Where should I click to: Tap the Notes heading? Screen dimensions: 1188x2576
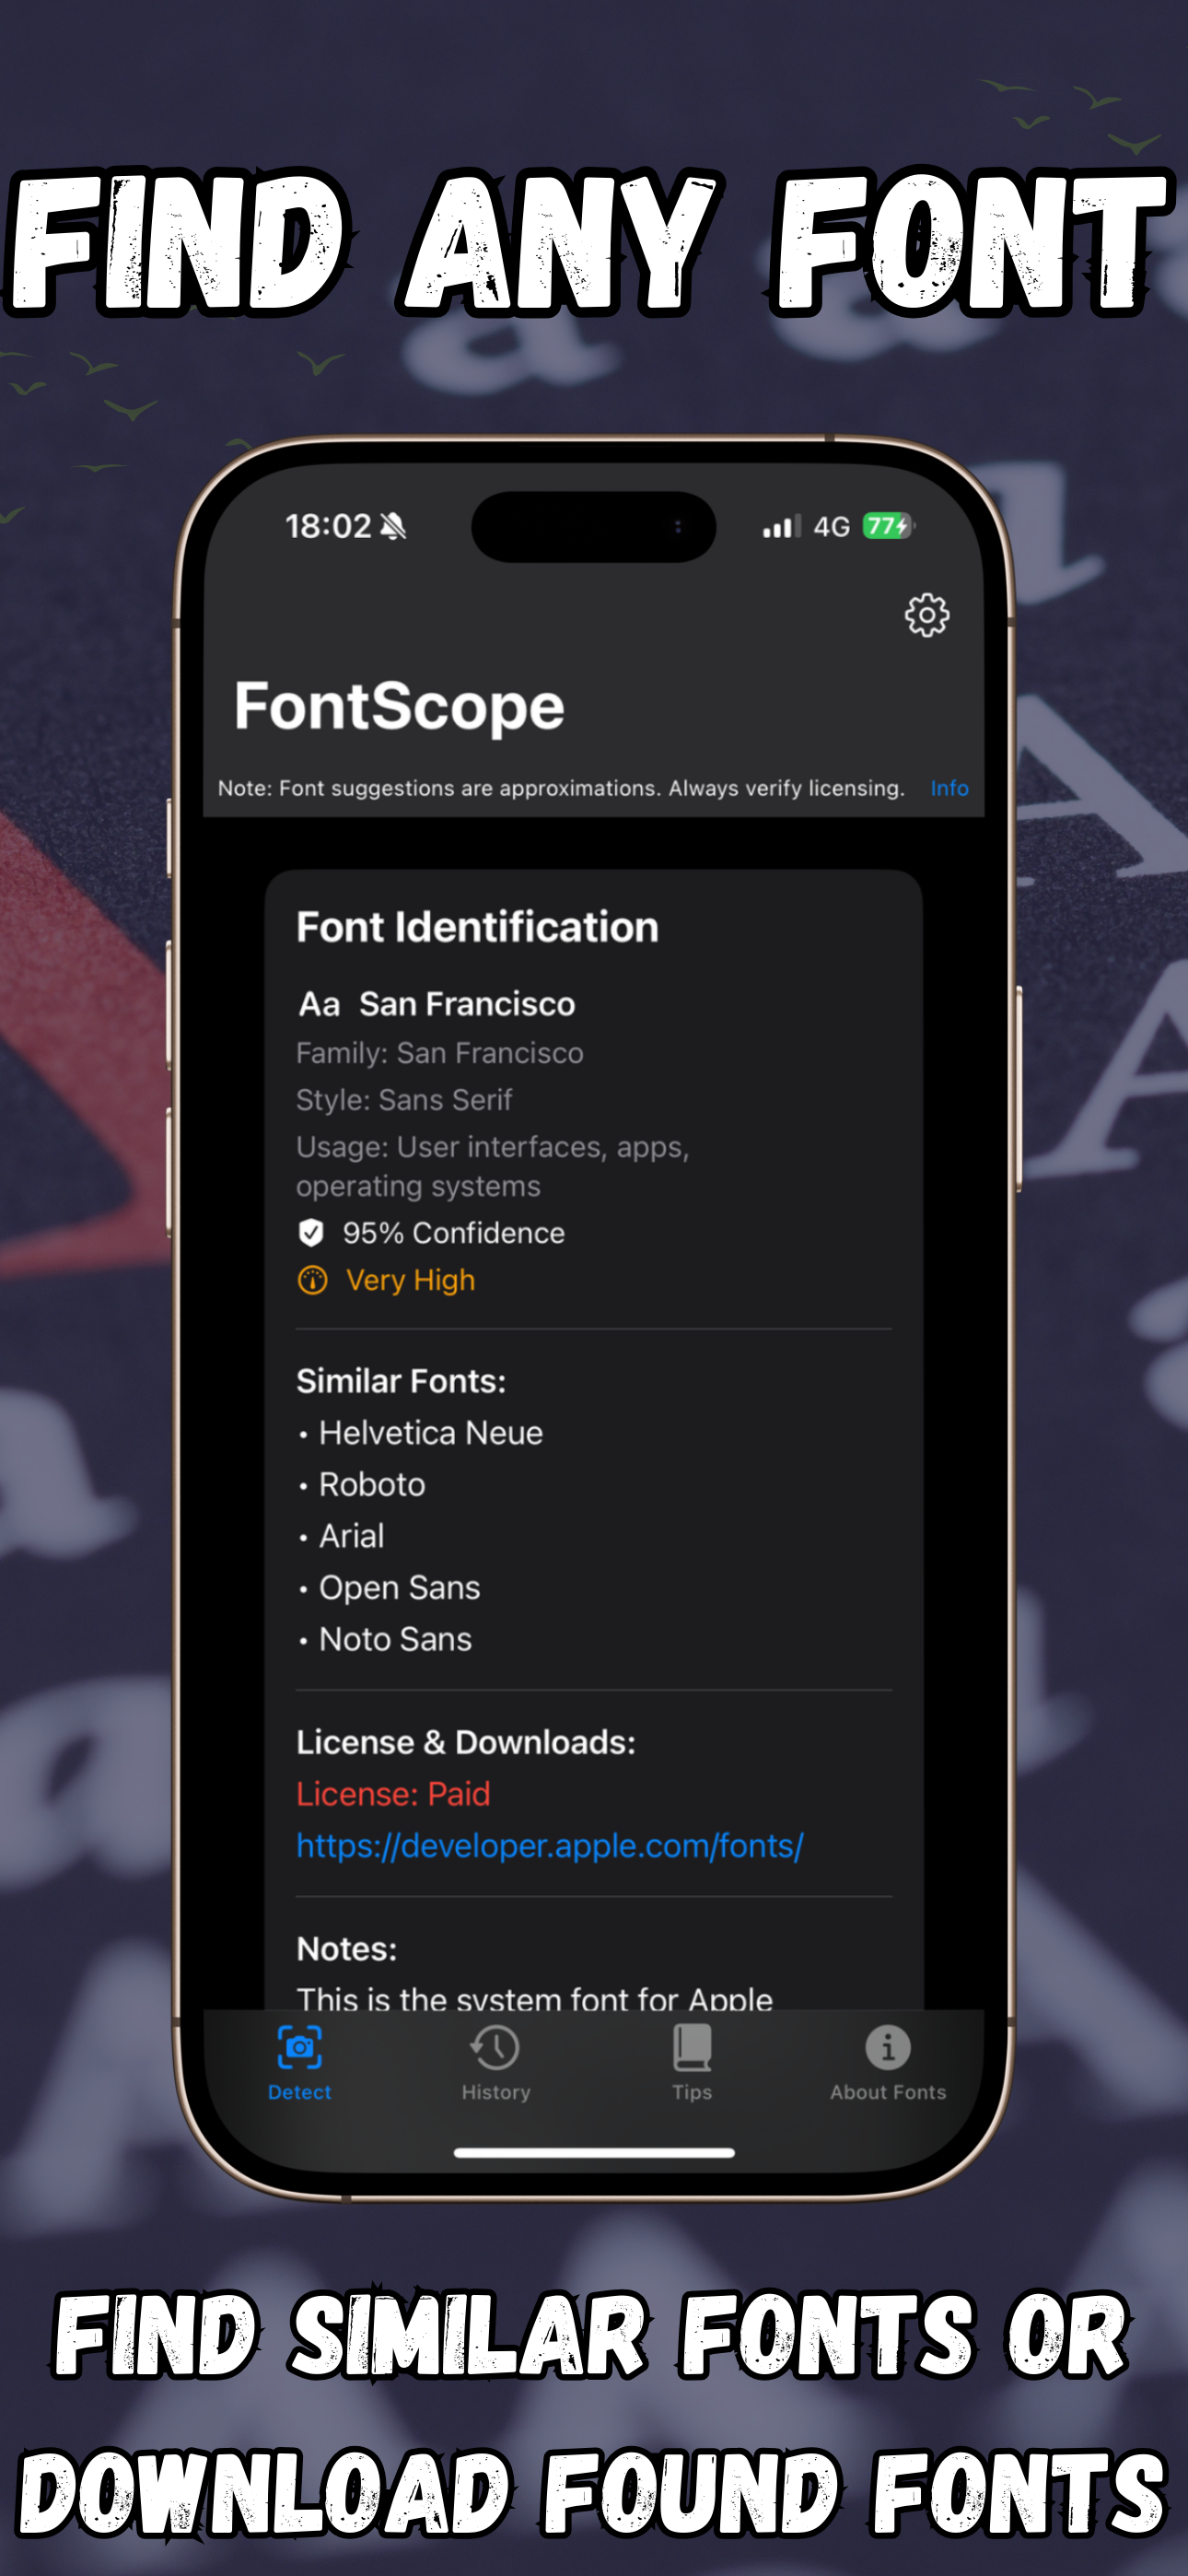pyautogui.click(x=346, y=1949)
